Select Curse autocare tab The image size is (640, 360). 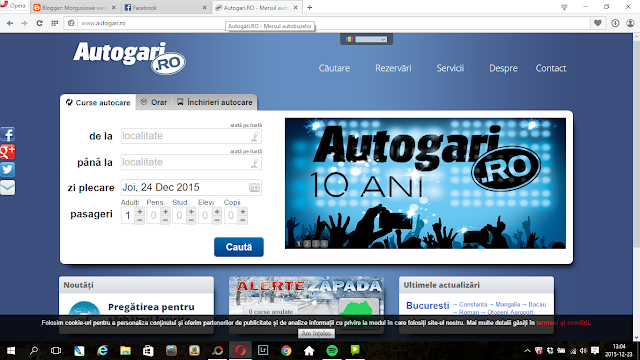(98, 102)
